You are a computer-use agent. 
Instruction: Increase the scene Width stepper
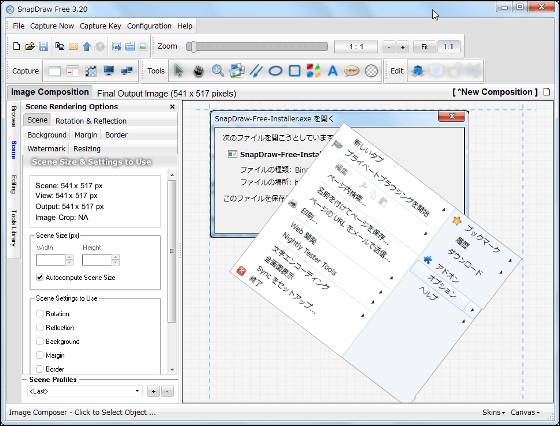70,257
